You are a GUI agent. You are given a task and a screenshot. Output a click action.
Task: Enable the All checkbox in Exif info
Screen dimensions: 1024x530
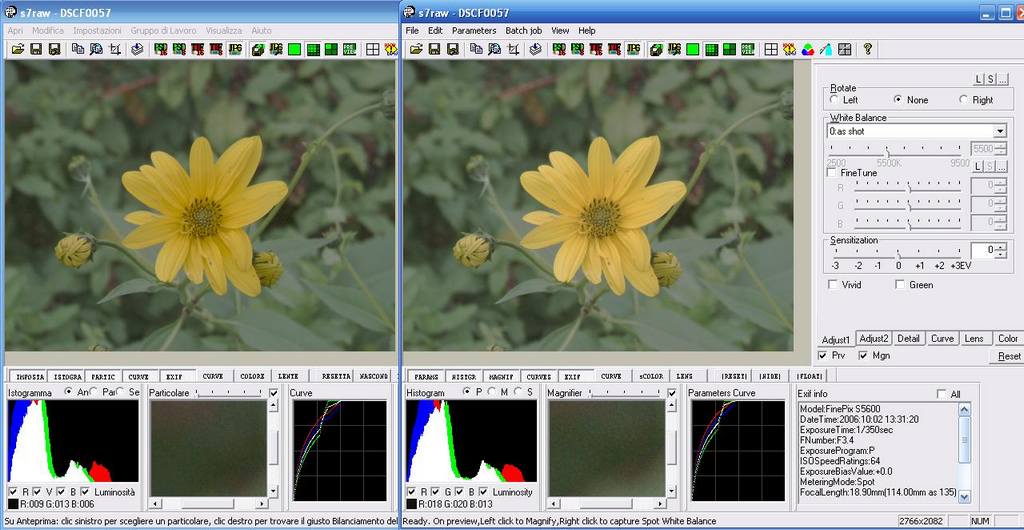(x=941, y=394)
